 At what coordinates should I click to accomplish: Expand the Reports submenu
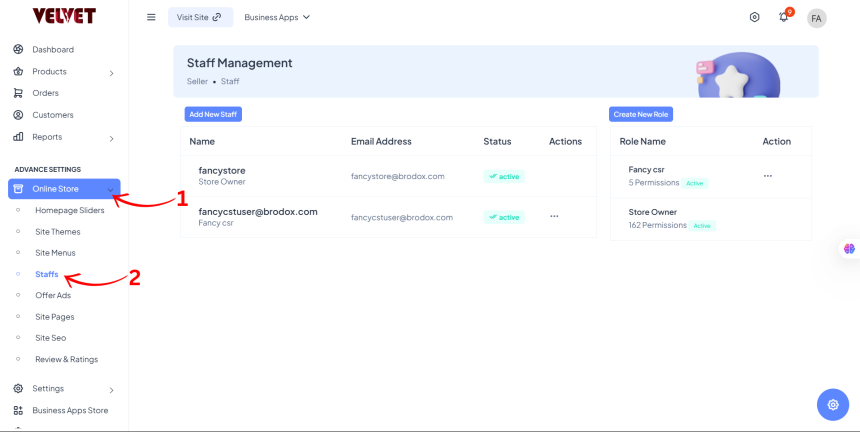[x=111, y=137]
